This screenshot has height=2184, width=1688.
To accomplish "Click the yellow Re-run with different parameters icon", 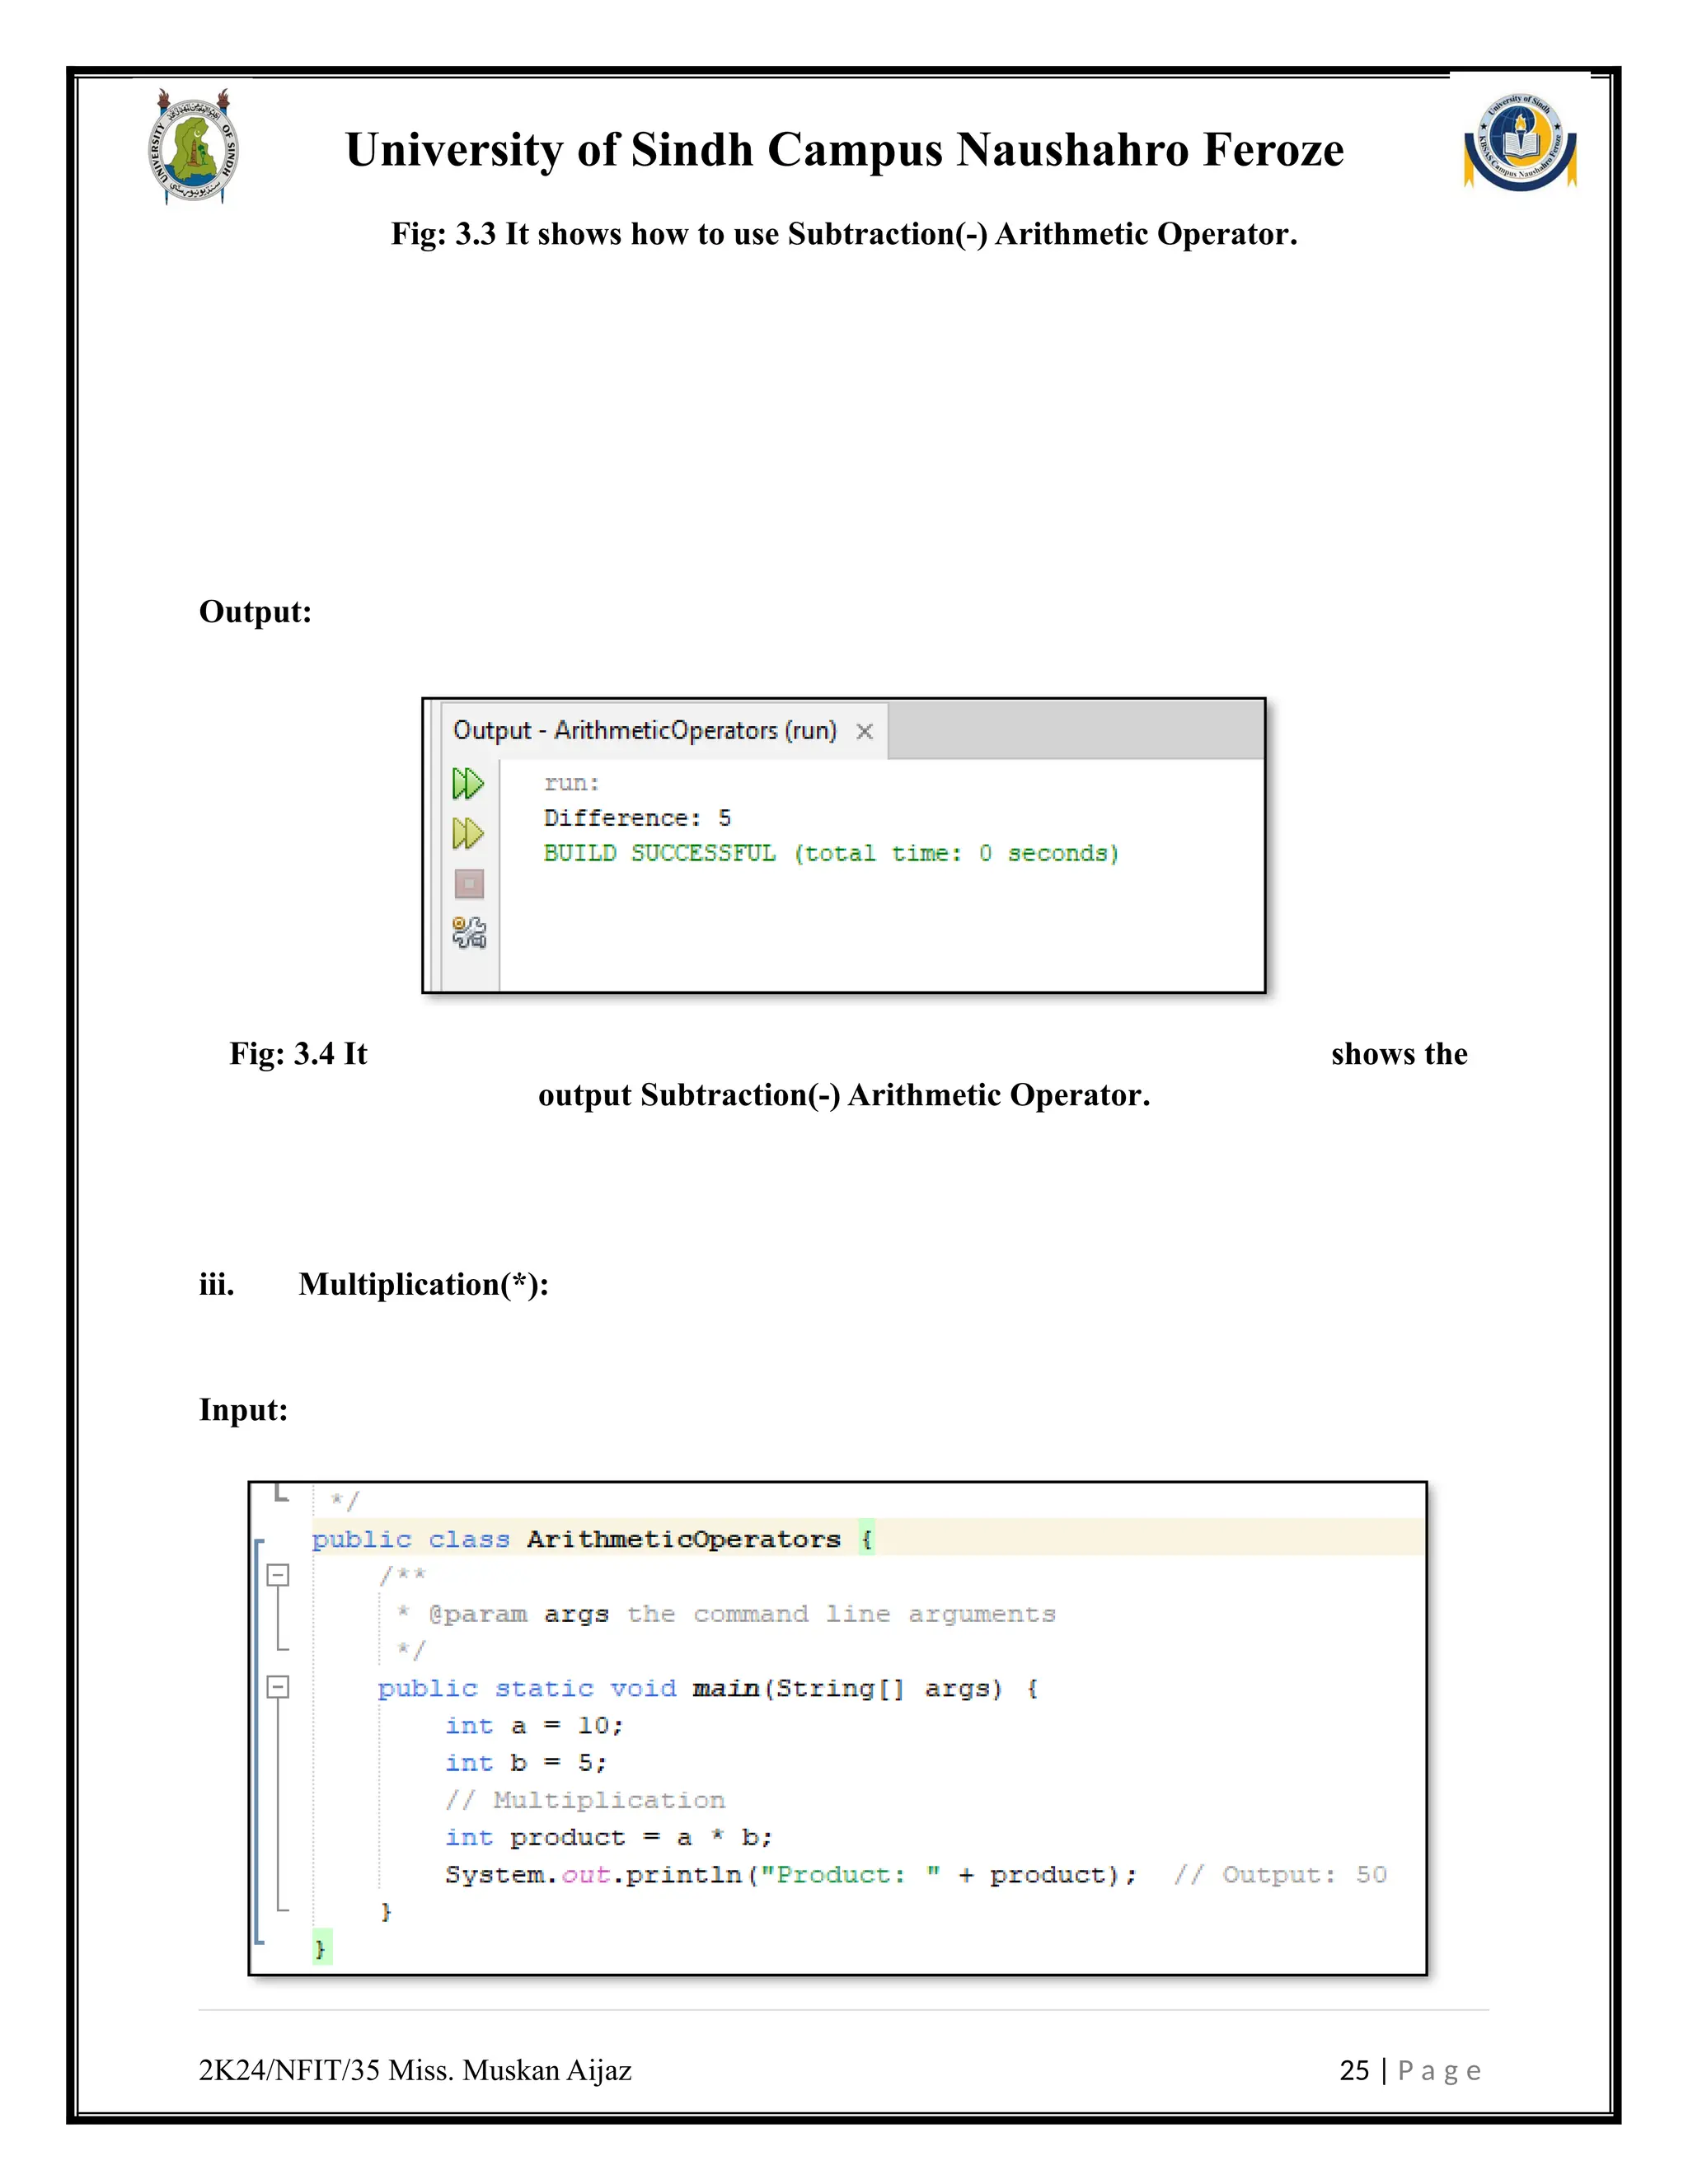I will coord(467,833).
